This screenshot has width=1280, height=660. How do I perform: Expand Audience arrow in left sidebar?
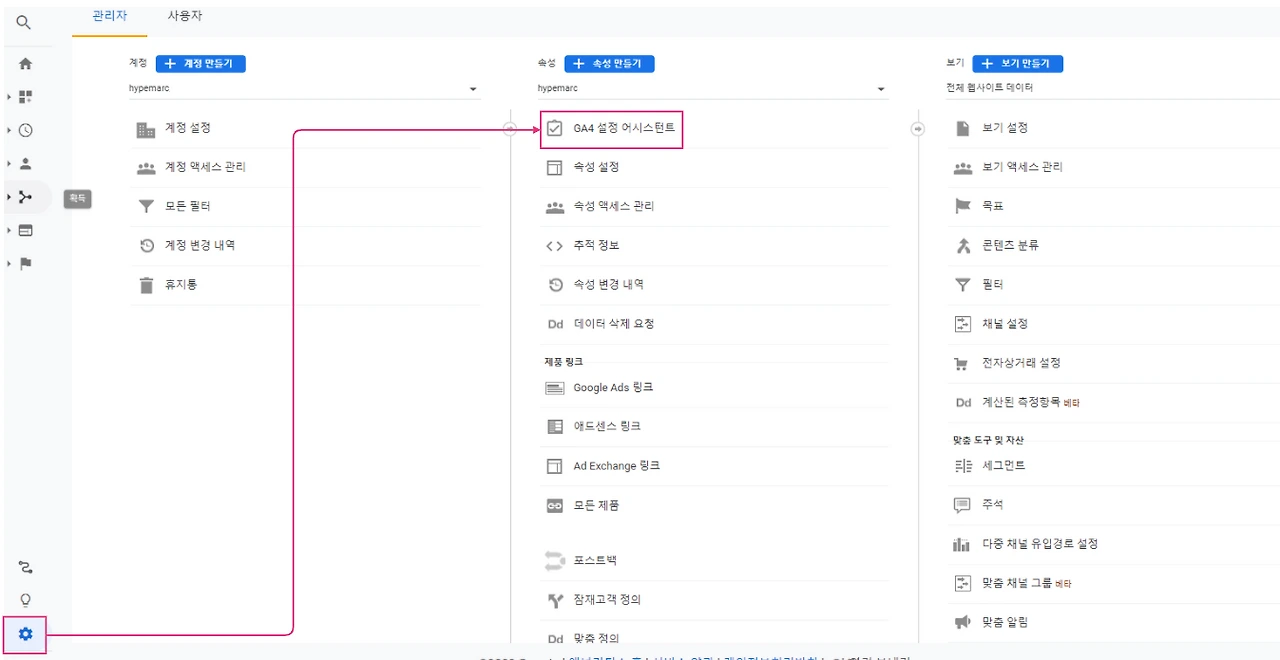pyautogui.click(x=8, y=163)
